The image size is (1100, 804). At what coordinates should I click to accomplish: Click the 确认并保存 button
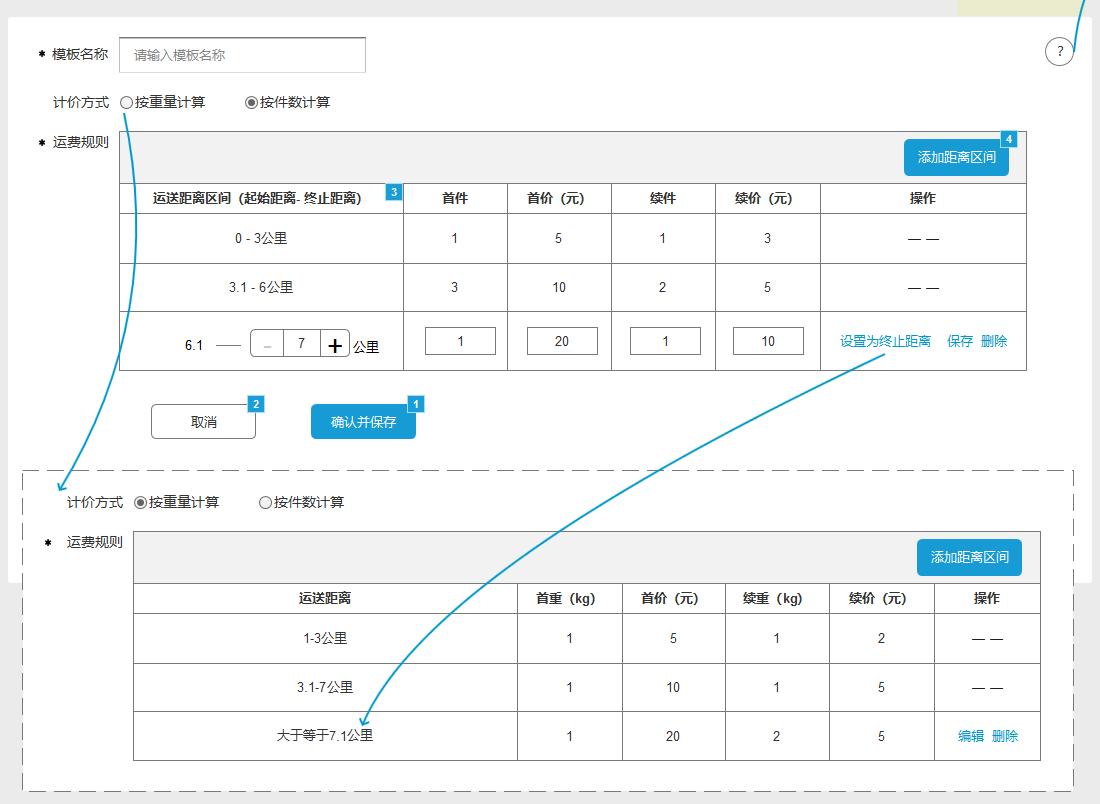(x=363, y=422)
